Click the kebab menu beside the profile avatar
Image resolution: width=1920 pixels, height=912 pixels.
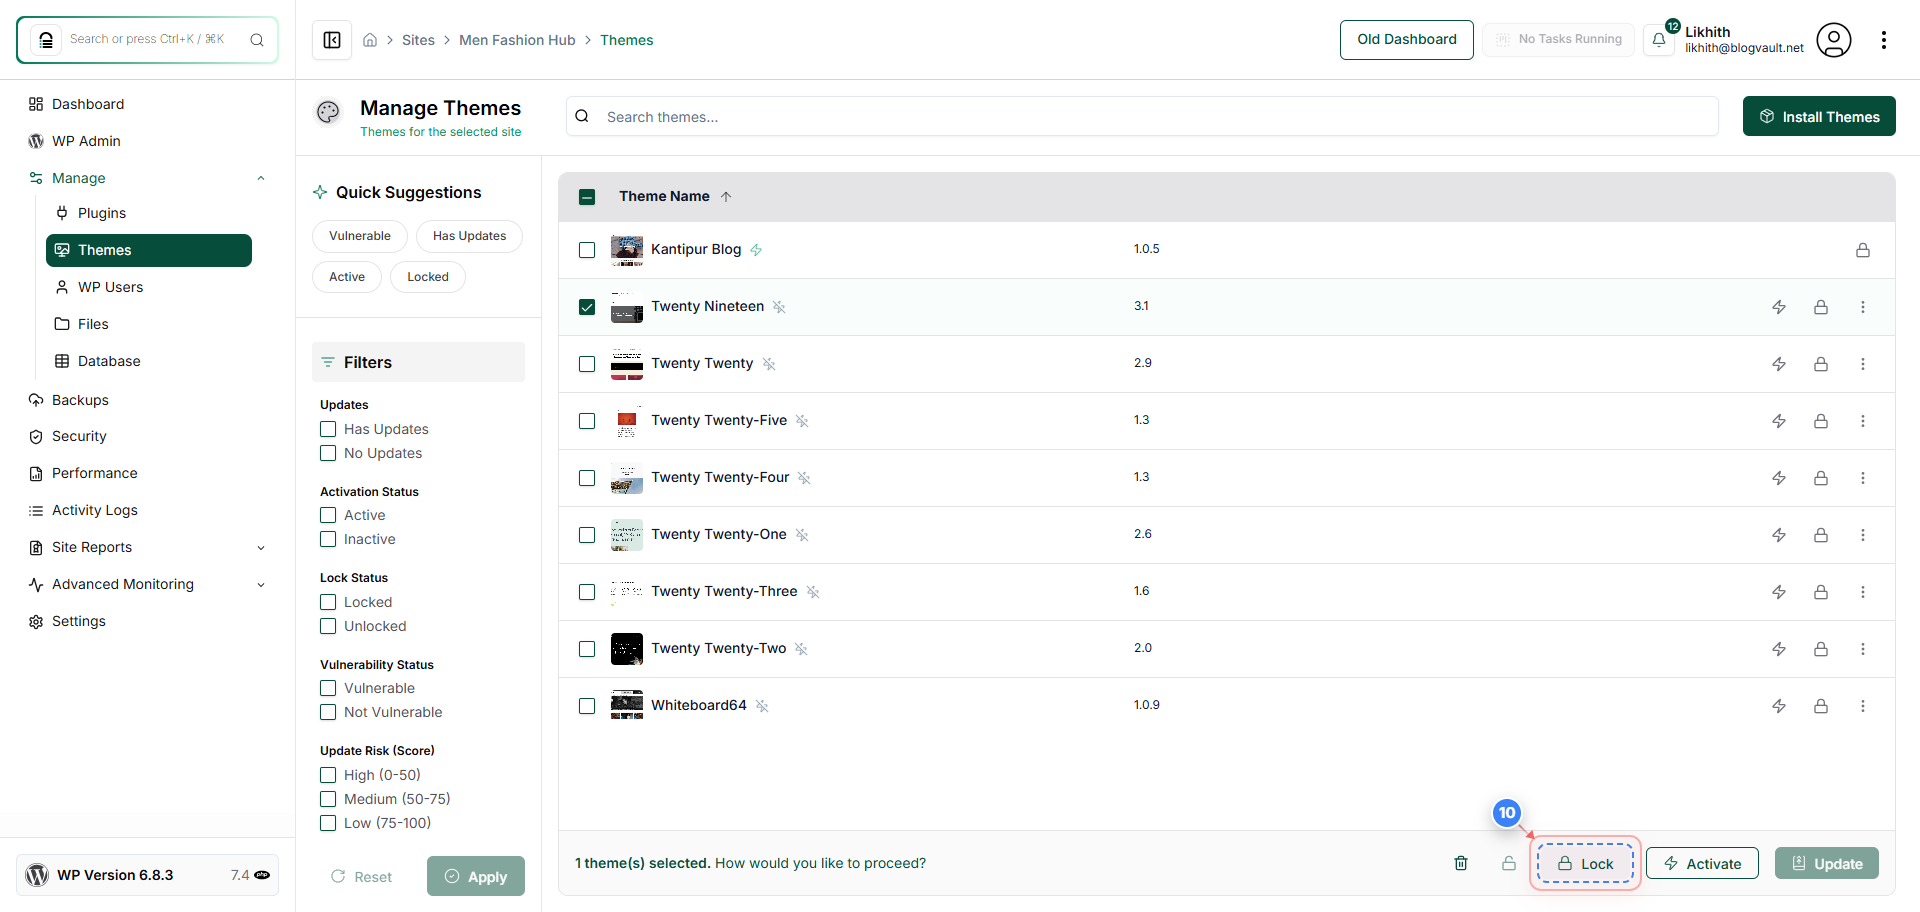(1884, 40)
